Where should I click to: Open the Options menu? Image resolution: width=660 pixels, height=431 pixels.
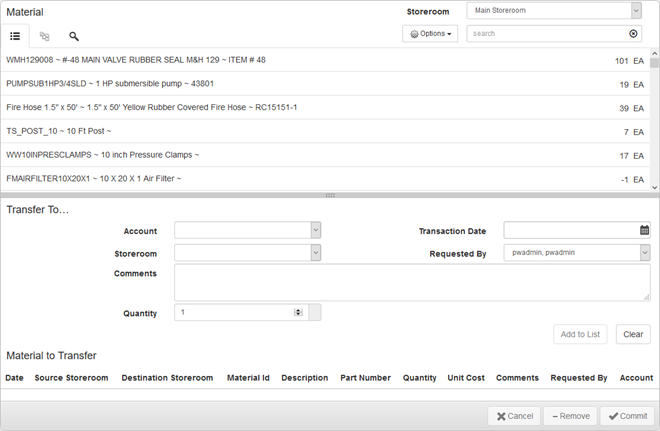coord(431,34)
